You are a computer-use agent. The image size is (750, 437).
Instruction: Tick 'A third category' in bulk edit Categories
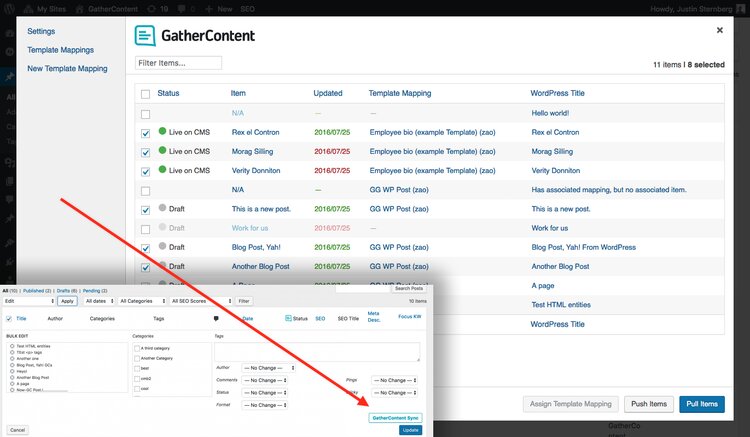(x=137, y=349)
